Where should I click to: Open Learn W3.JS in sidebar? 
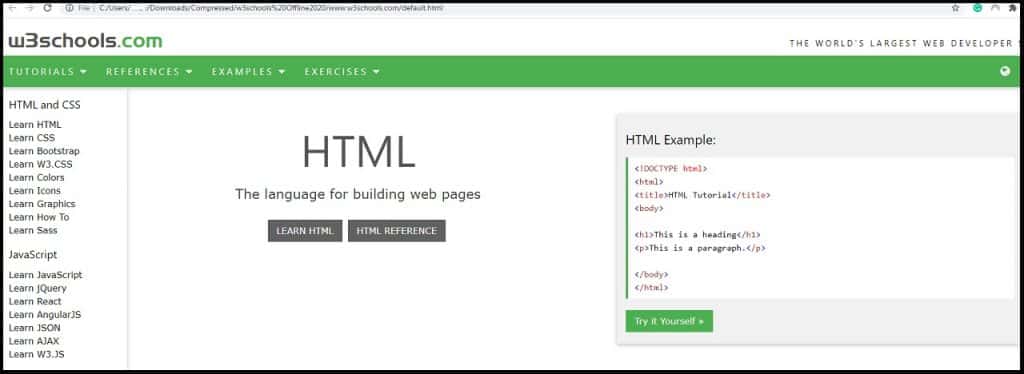coord(37,354)
